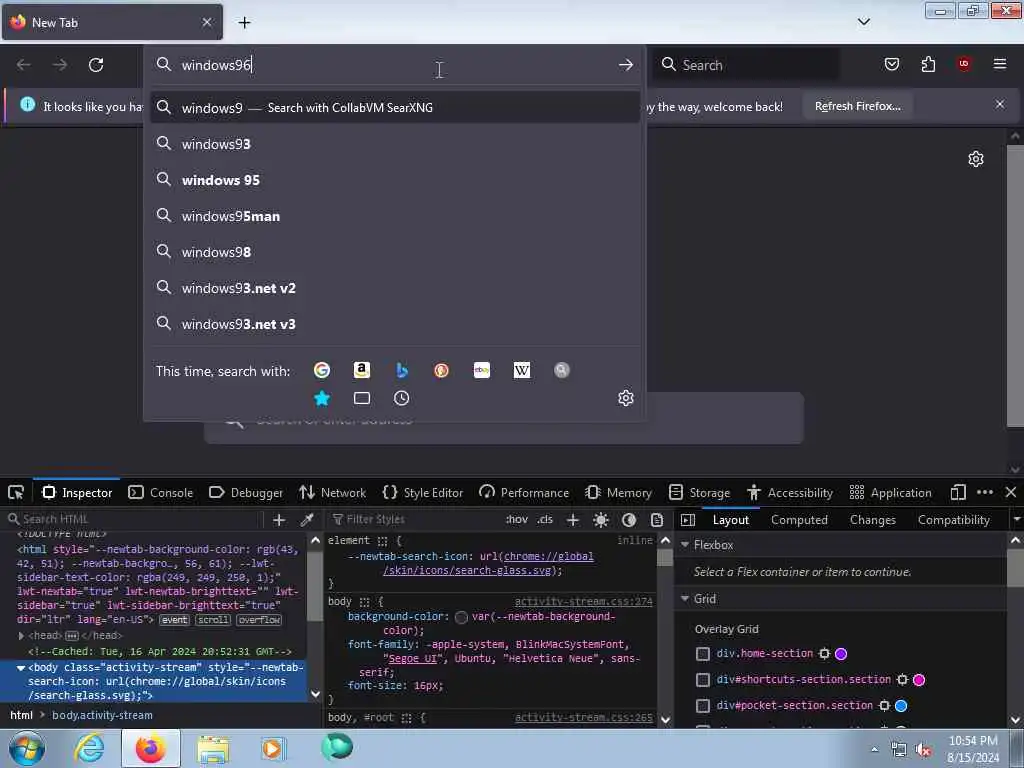Open devtools more options (three dots)
Screen dimensions: 1024x768
[x=985, y=492]
